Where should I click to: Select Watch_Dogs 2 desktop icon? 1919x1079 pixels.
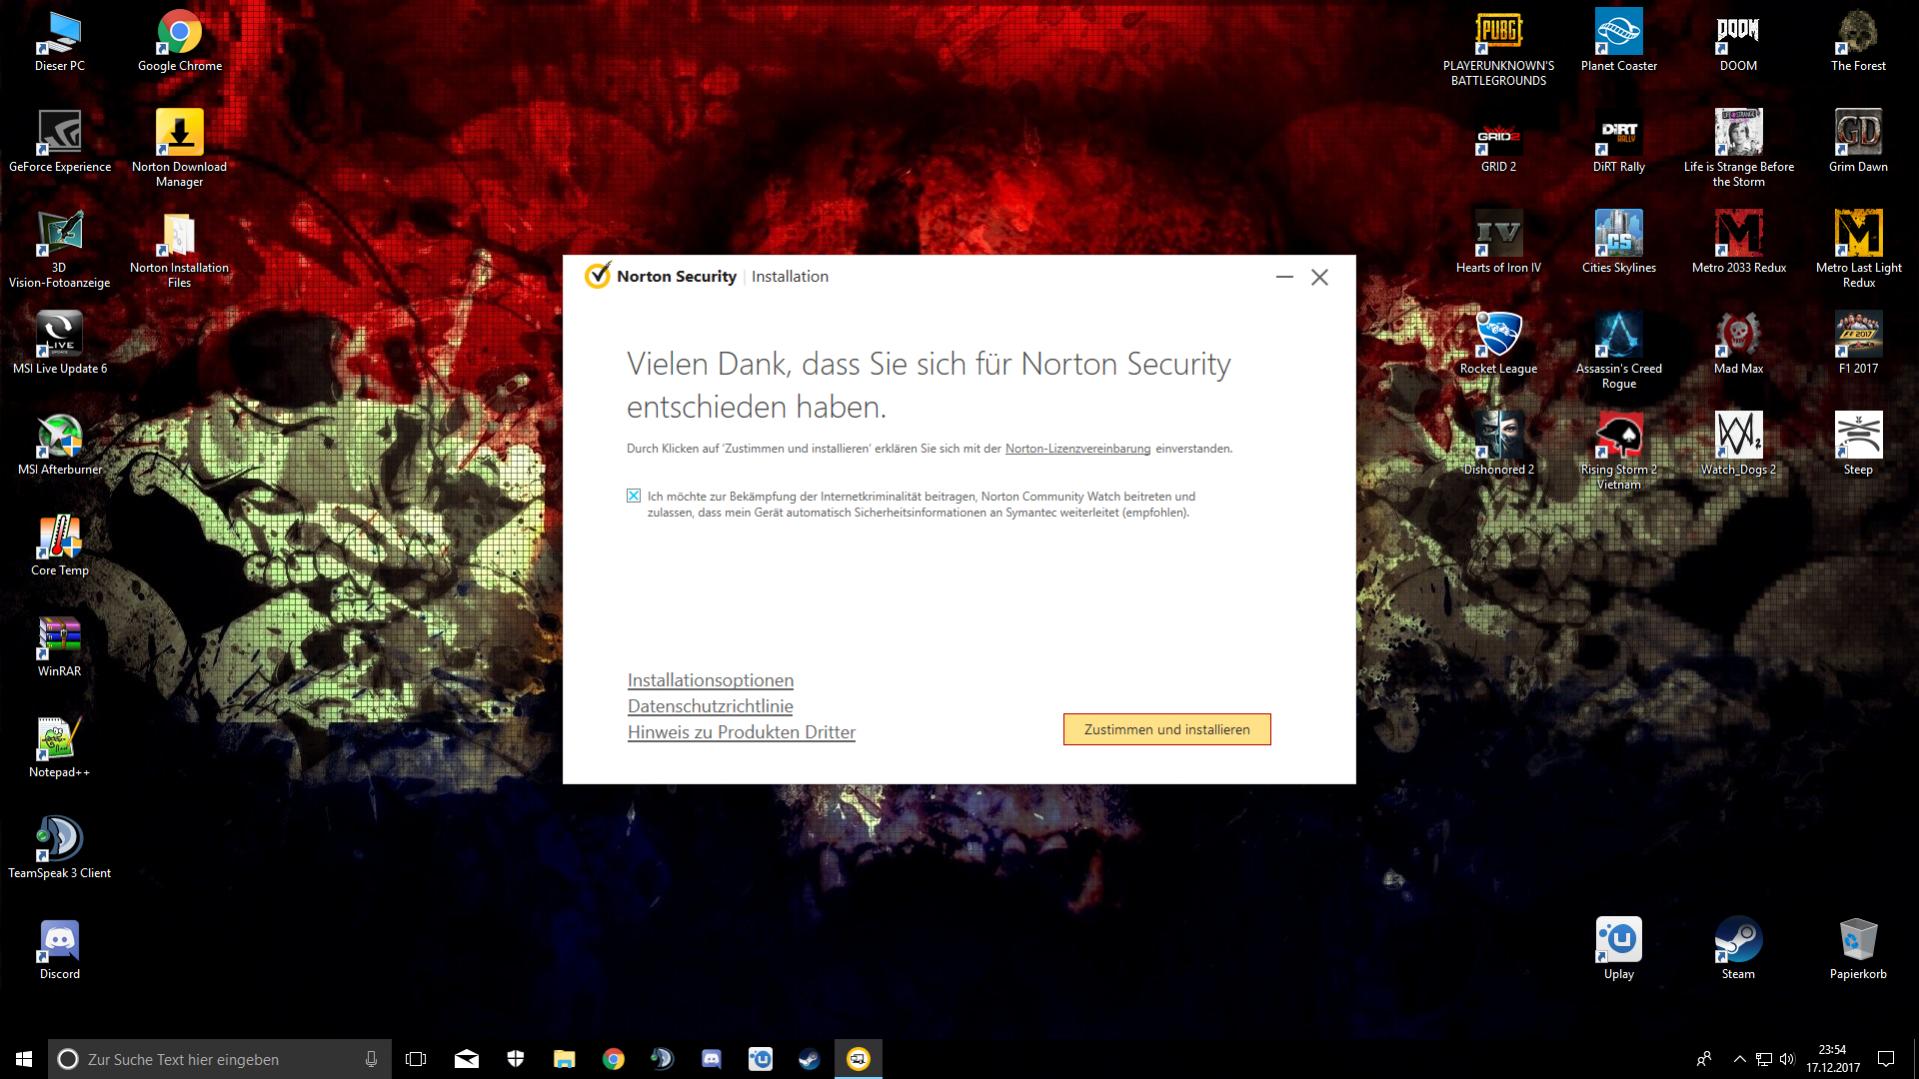[x=1739, y=444]
